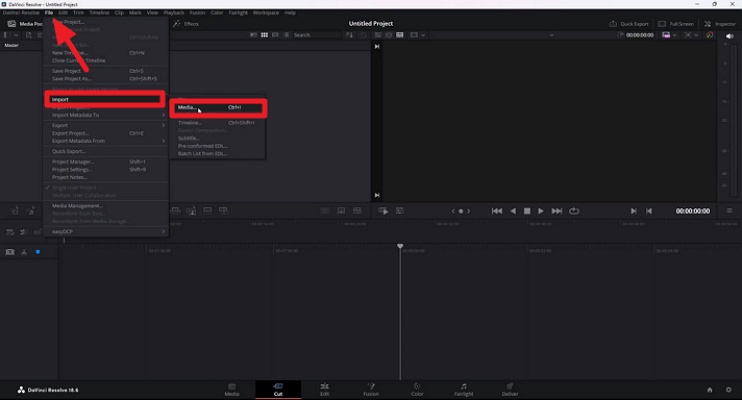Click the fast review icon
Viewport: 742px width, 400px height.
(383, 211)
